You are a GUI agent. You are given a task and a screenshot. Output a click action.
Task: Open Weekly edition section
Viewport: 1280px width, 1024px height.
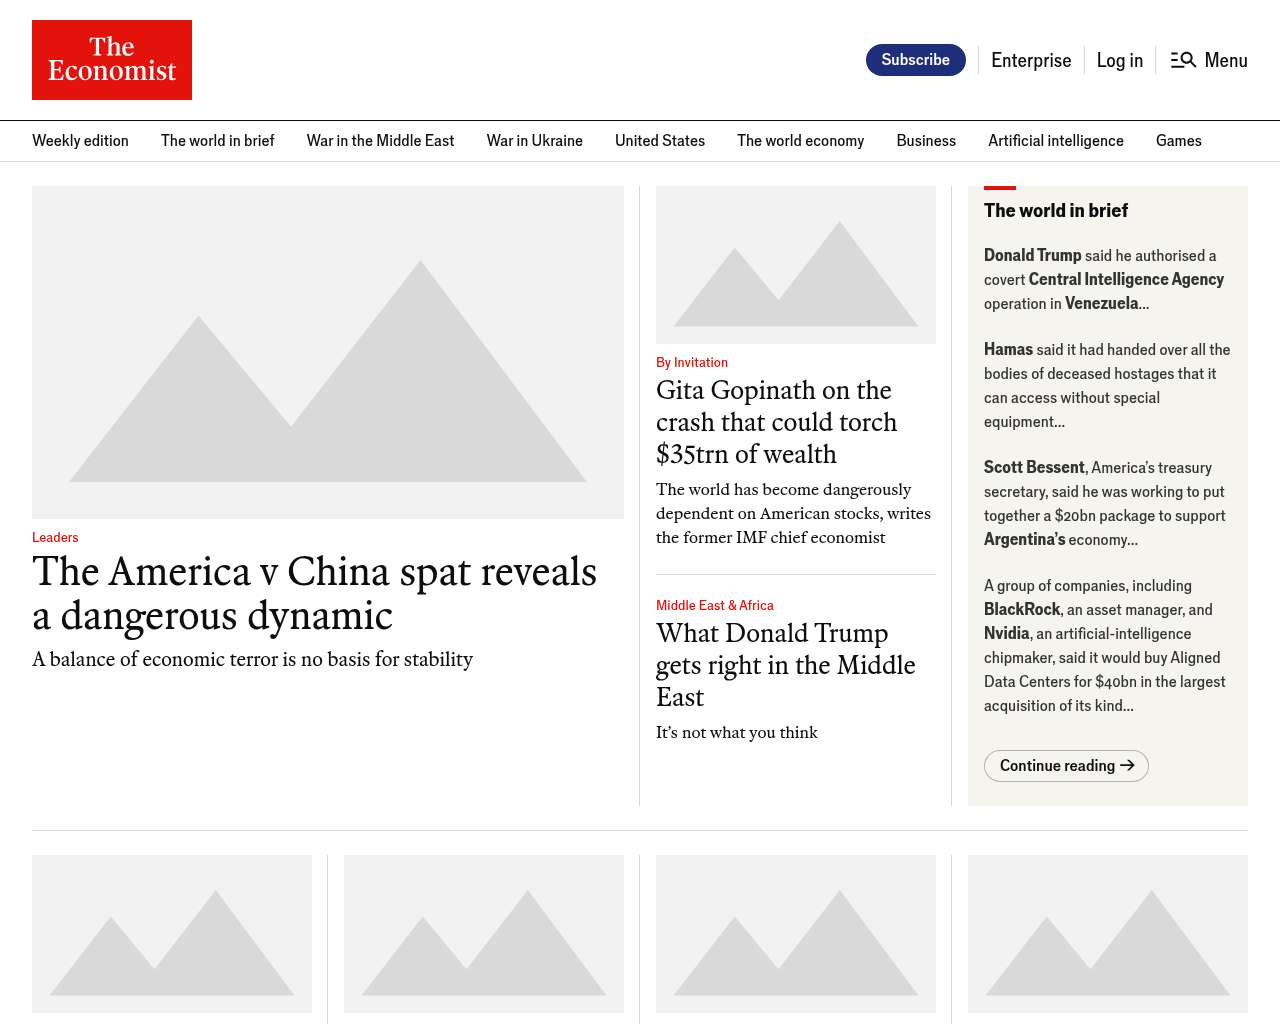tap(80, 141)
